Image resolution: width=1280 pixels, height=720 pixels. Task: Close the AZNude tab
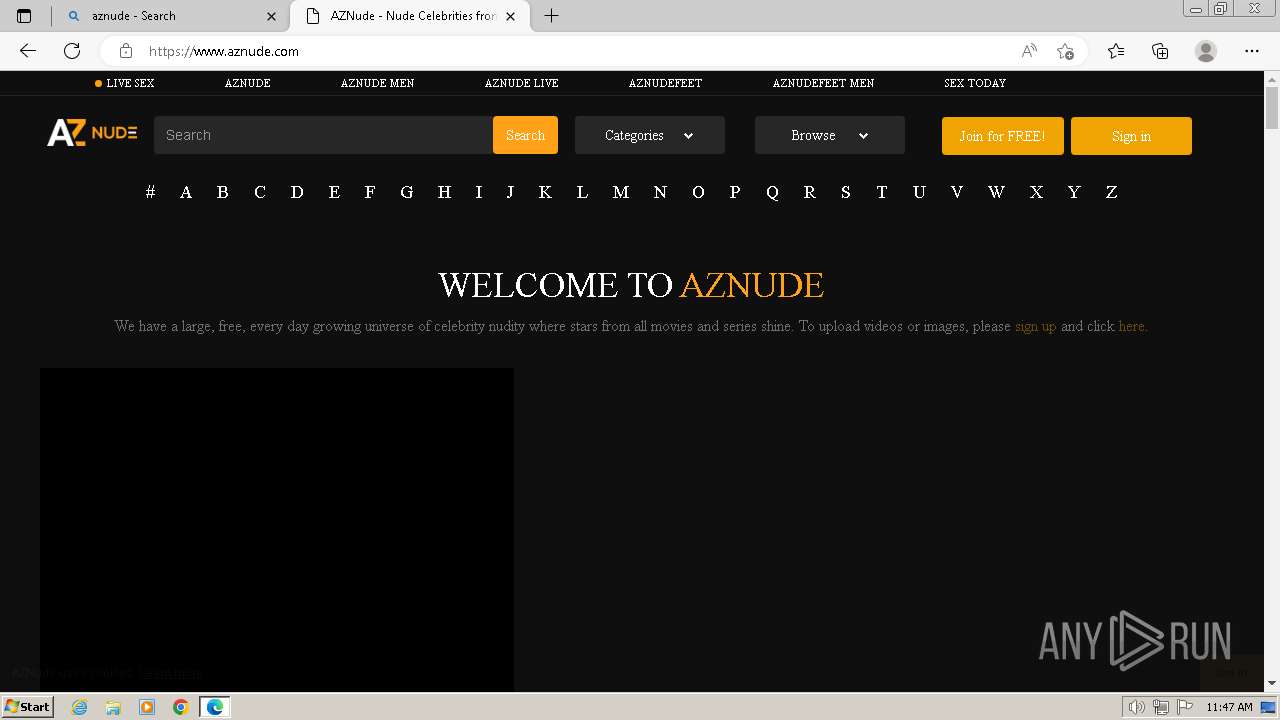click(511, 16)
